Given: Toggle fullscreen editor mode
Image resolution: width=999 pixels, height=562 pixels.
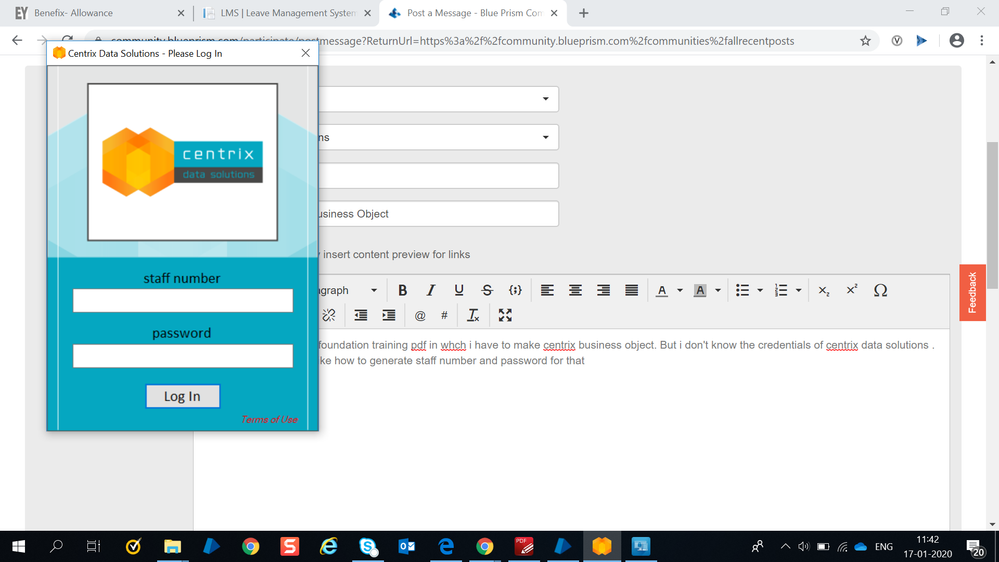Looking at the screenshot, I should 505,315.
